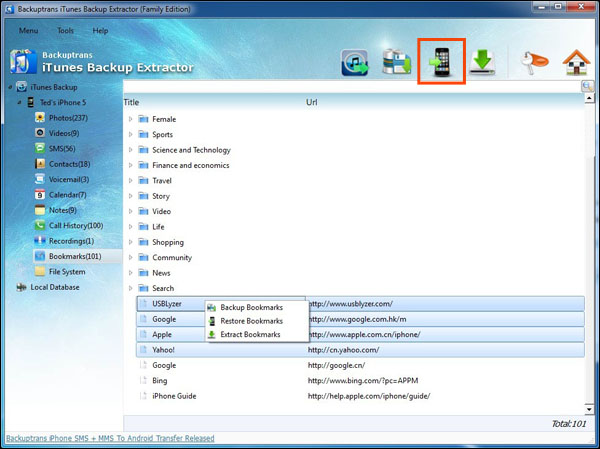Click the scrollbar down arrow

tap(589, 409)
